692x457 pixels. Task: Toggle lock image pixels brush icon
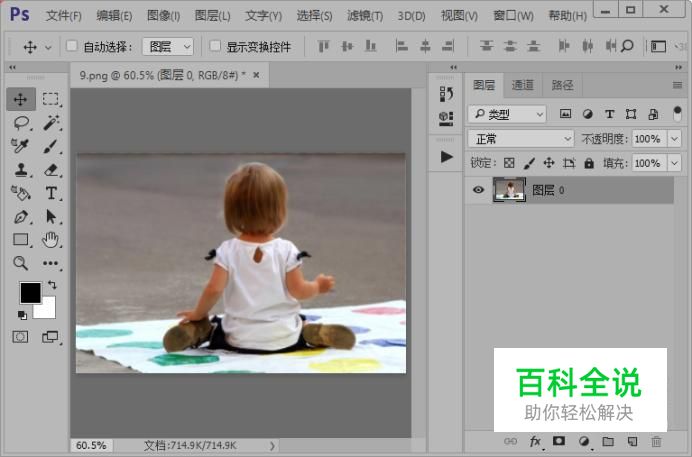(x=529, y=163)
